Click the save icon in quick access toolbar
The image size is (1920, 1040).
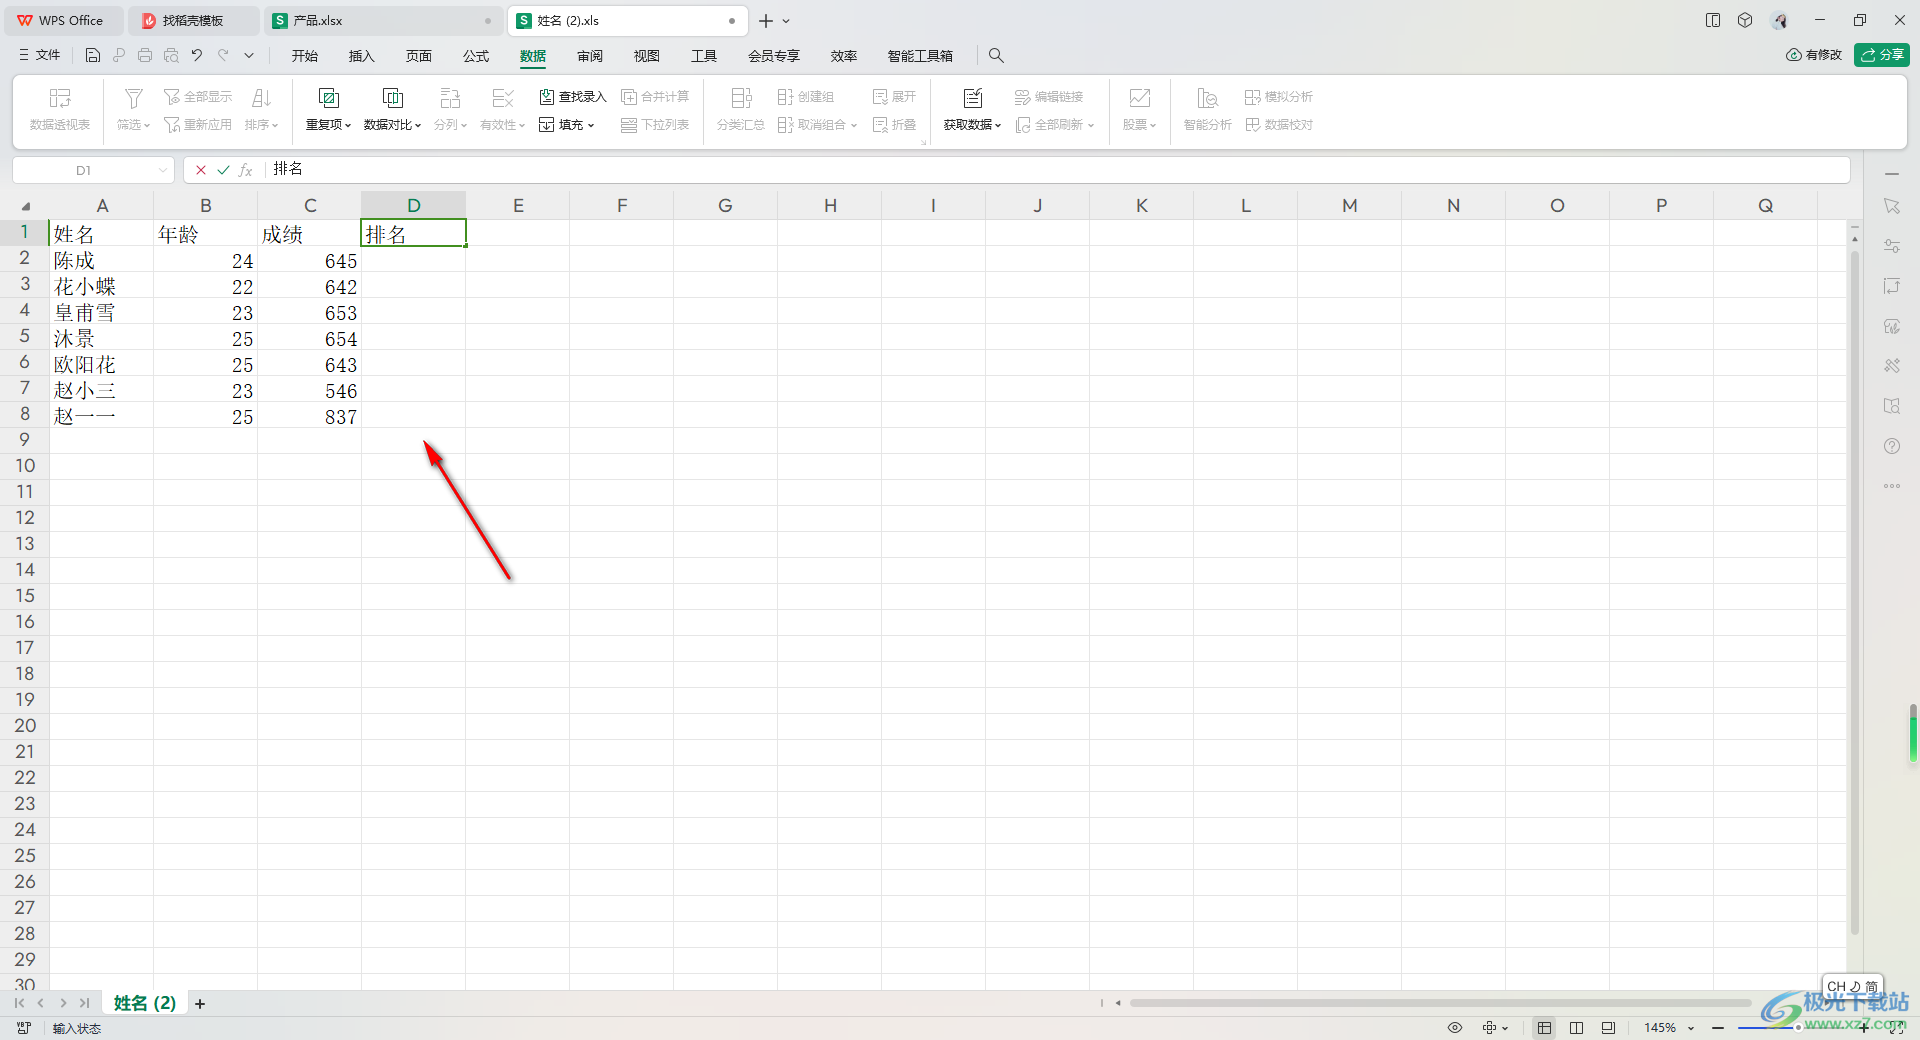click(x=93, y=56)
